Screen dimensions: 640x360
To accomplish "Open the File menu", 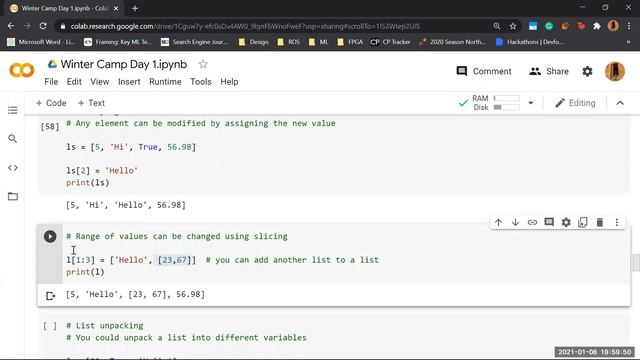I will click(51, 82).
